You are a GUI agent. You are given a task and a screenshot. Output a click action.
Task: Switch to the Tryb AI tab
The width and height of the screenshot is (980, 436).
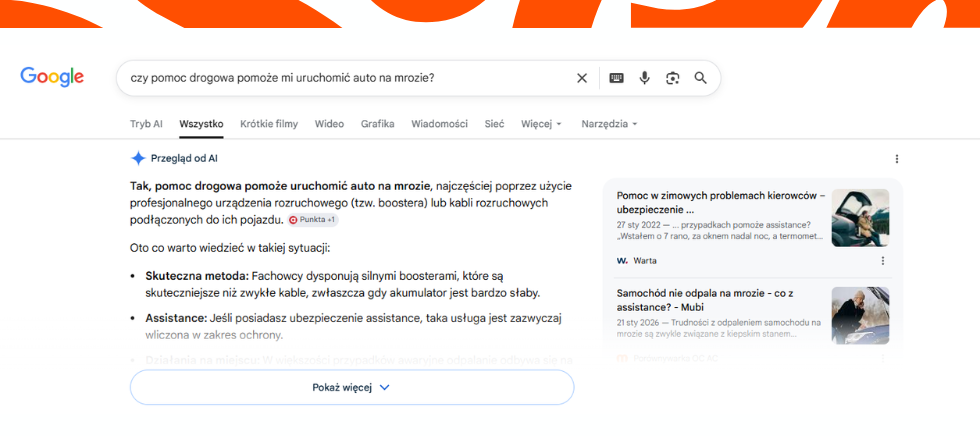pos(146,124)
